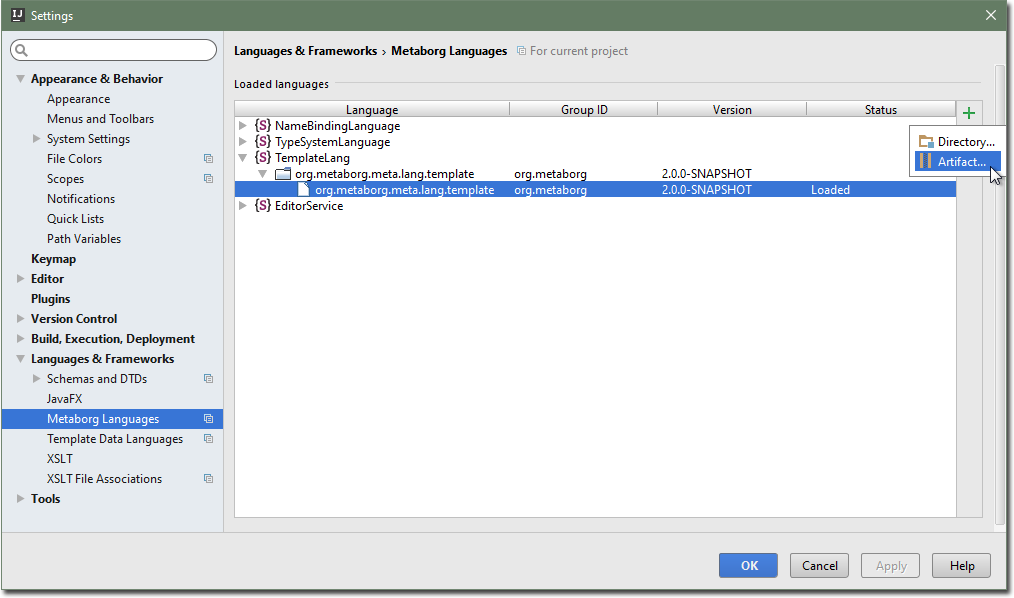Expand the EditorService row

243,206
